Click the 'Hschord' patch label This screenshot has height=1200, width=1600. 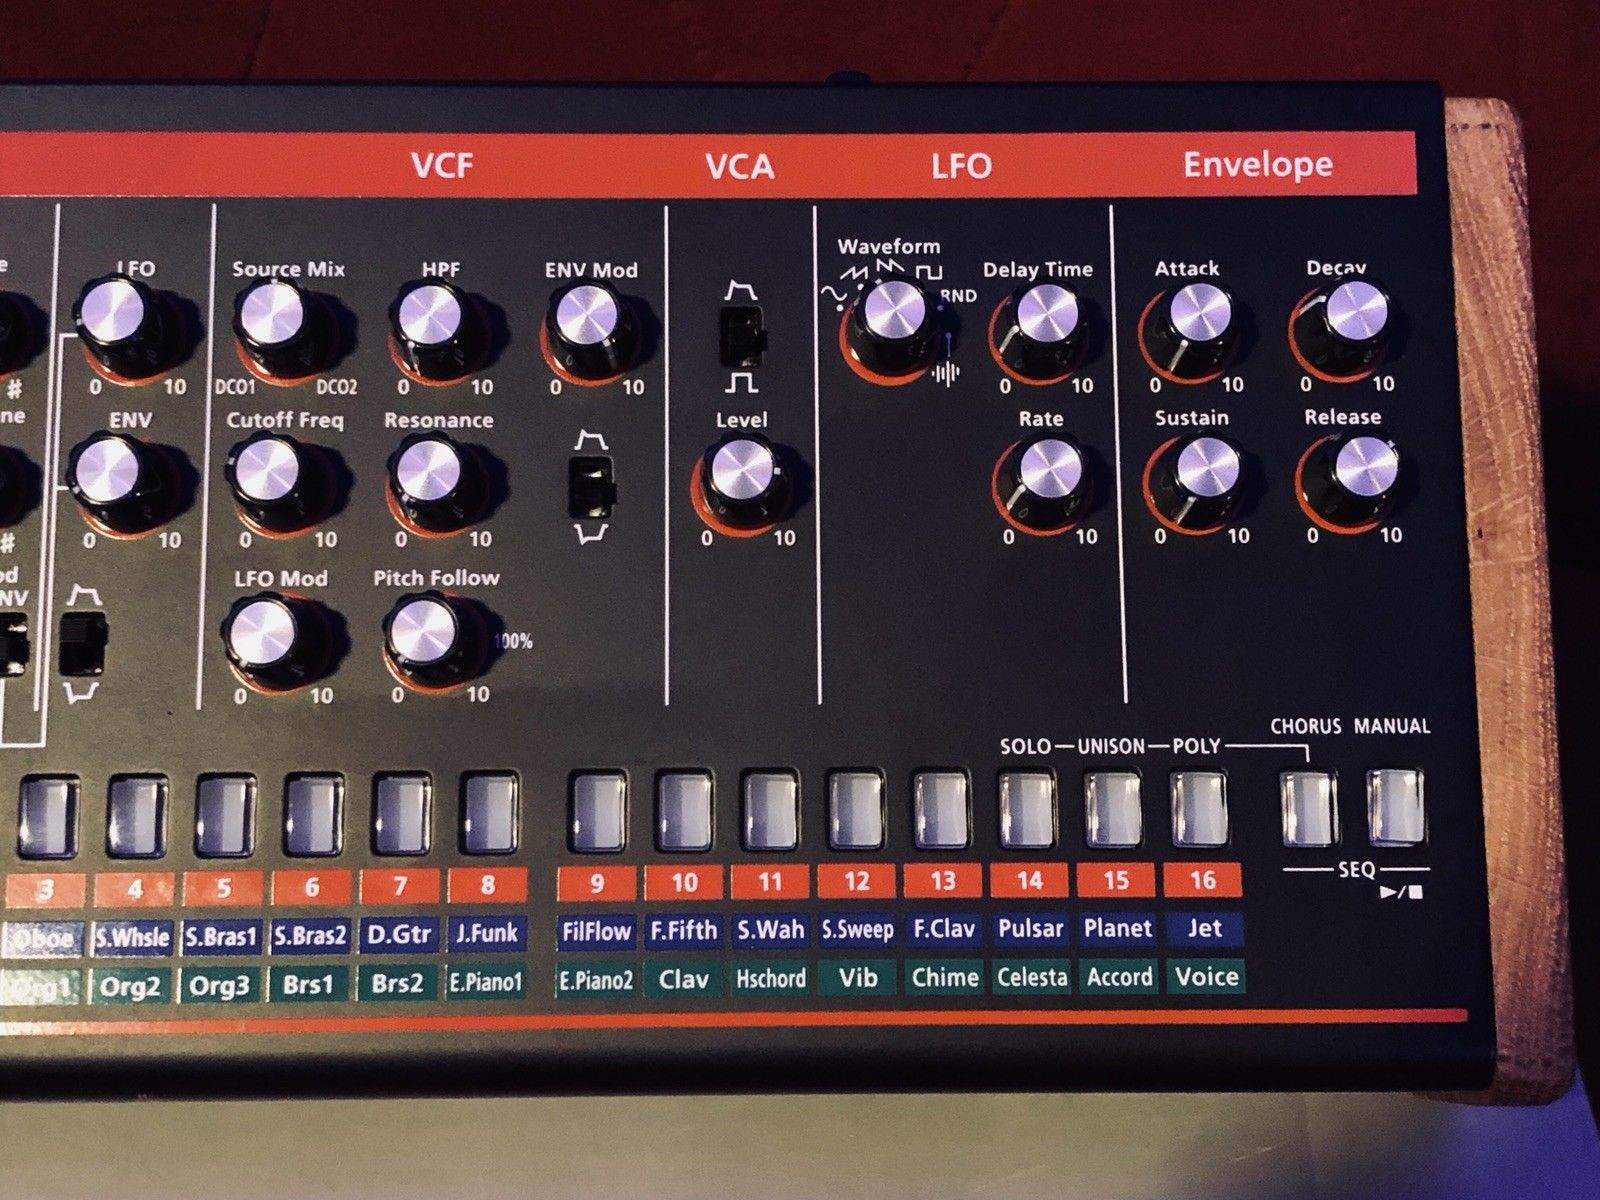click(x=771, y=980)
